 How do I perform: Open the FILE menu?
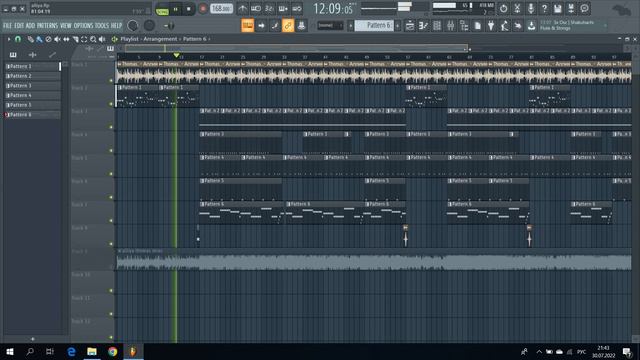click(x=7, y=26)
